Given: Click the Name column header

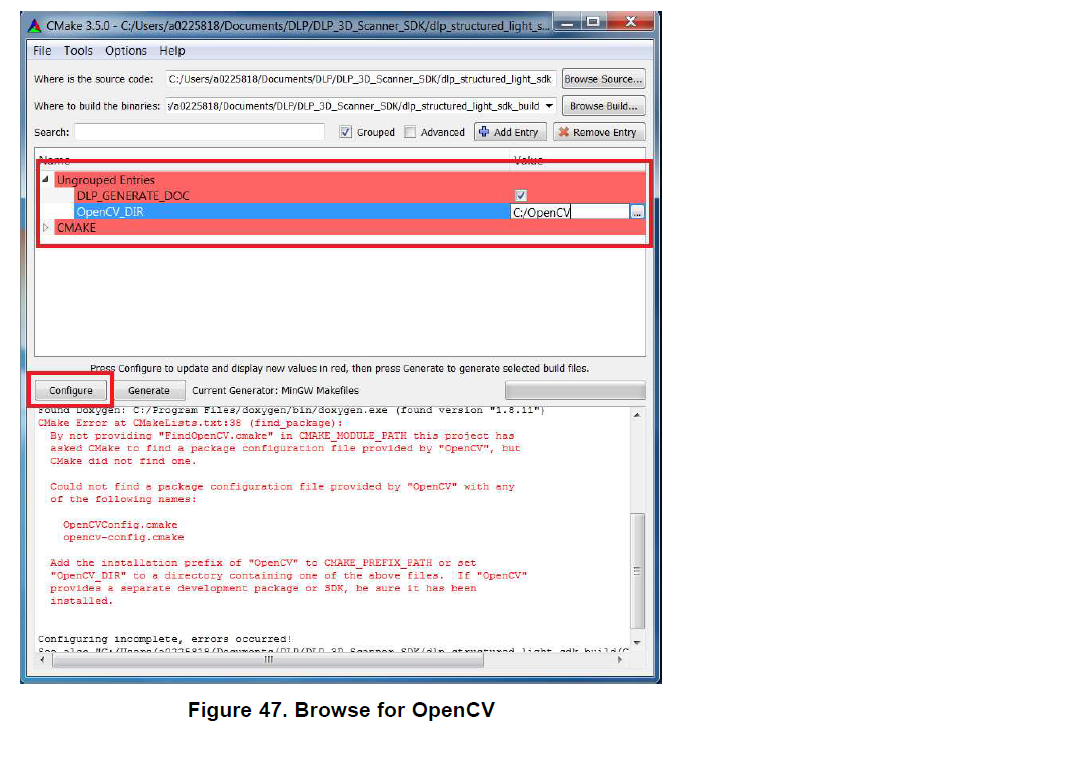Looking at the screenshot, I should (55, 160).
